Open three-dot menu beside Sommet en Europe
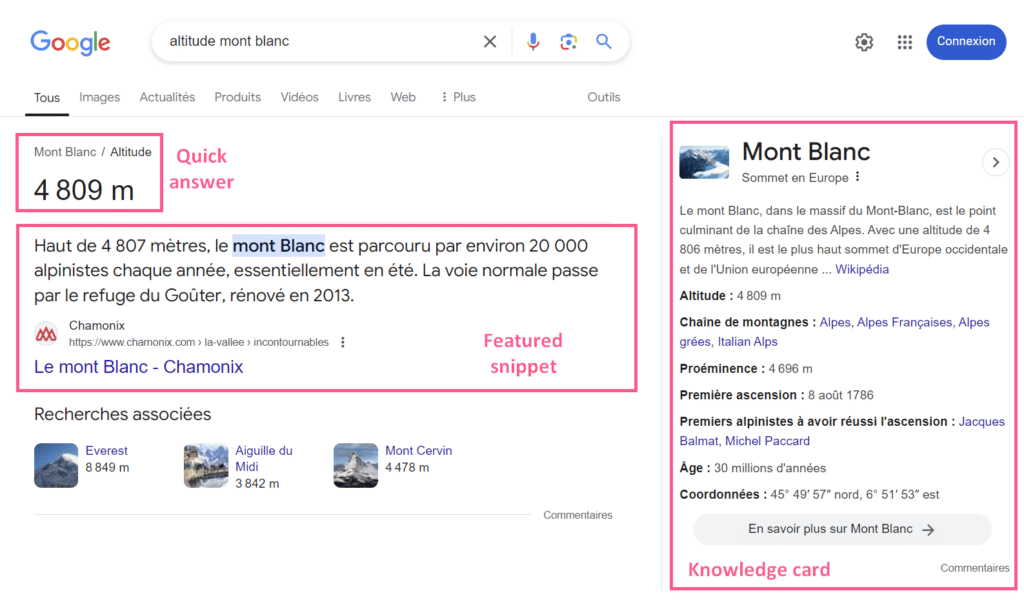 (857, 177)
